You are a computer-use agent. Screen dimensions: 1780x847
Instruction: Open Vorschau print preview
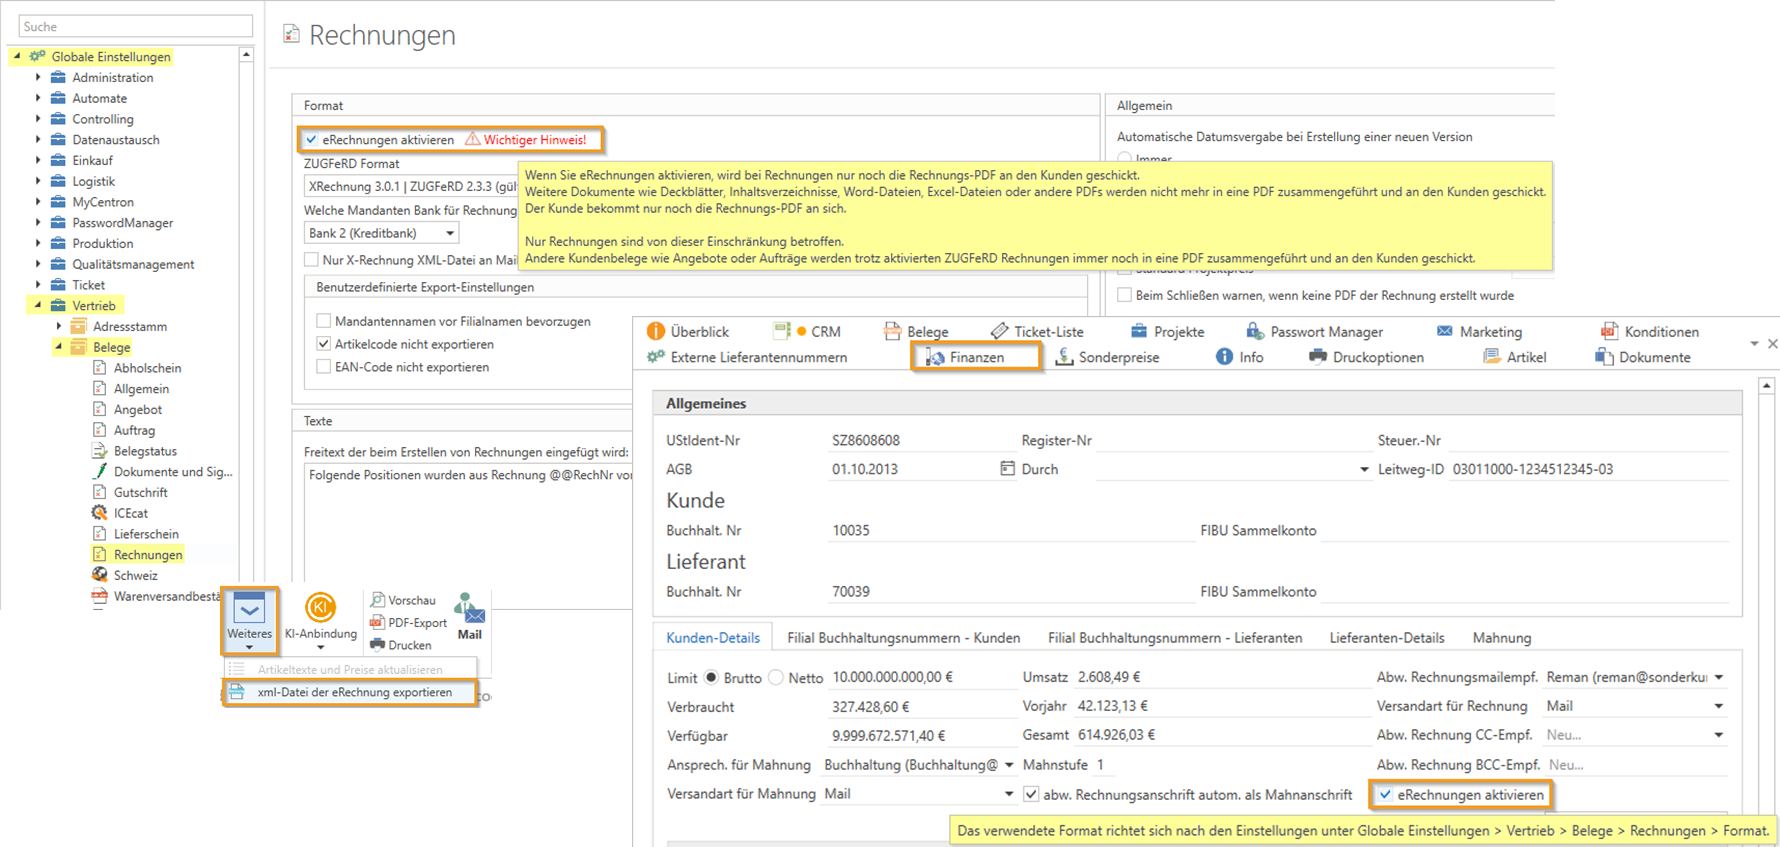pyautogui.click(x=377, y=600)
